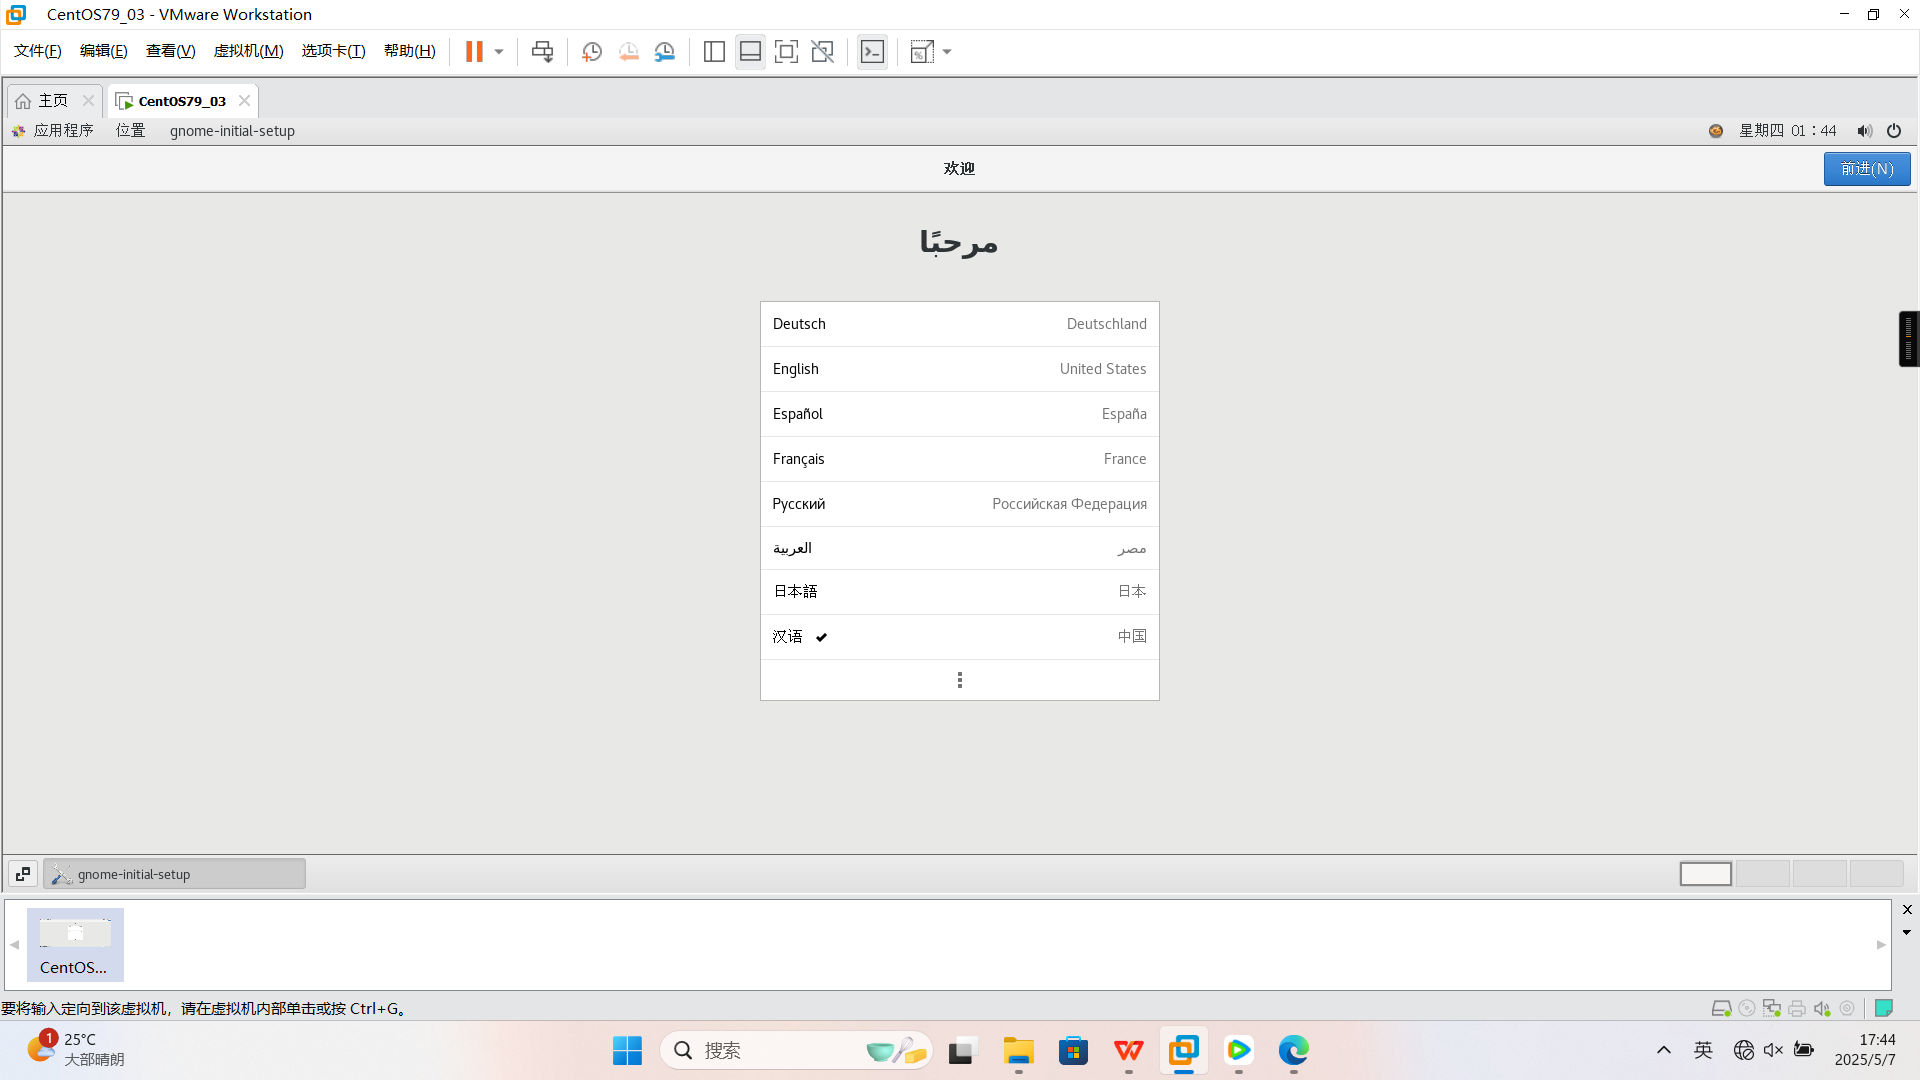Expand more languages with three dots
The height and width of the screenshot is (1080, 1920).
960,680
